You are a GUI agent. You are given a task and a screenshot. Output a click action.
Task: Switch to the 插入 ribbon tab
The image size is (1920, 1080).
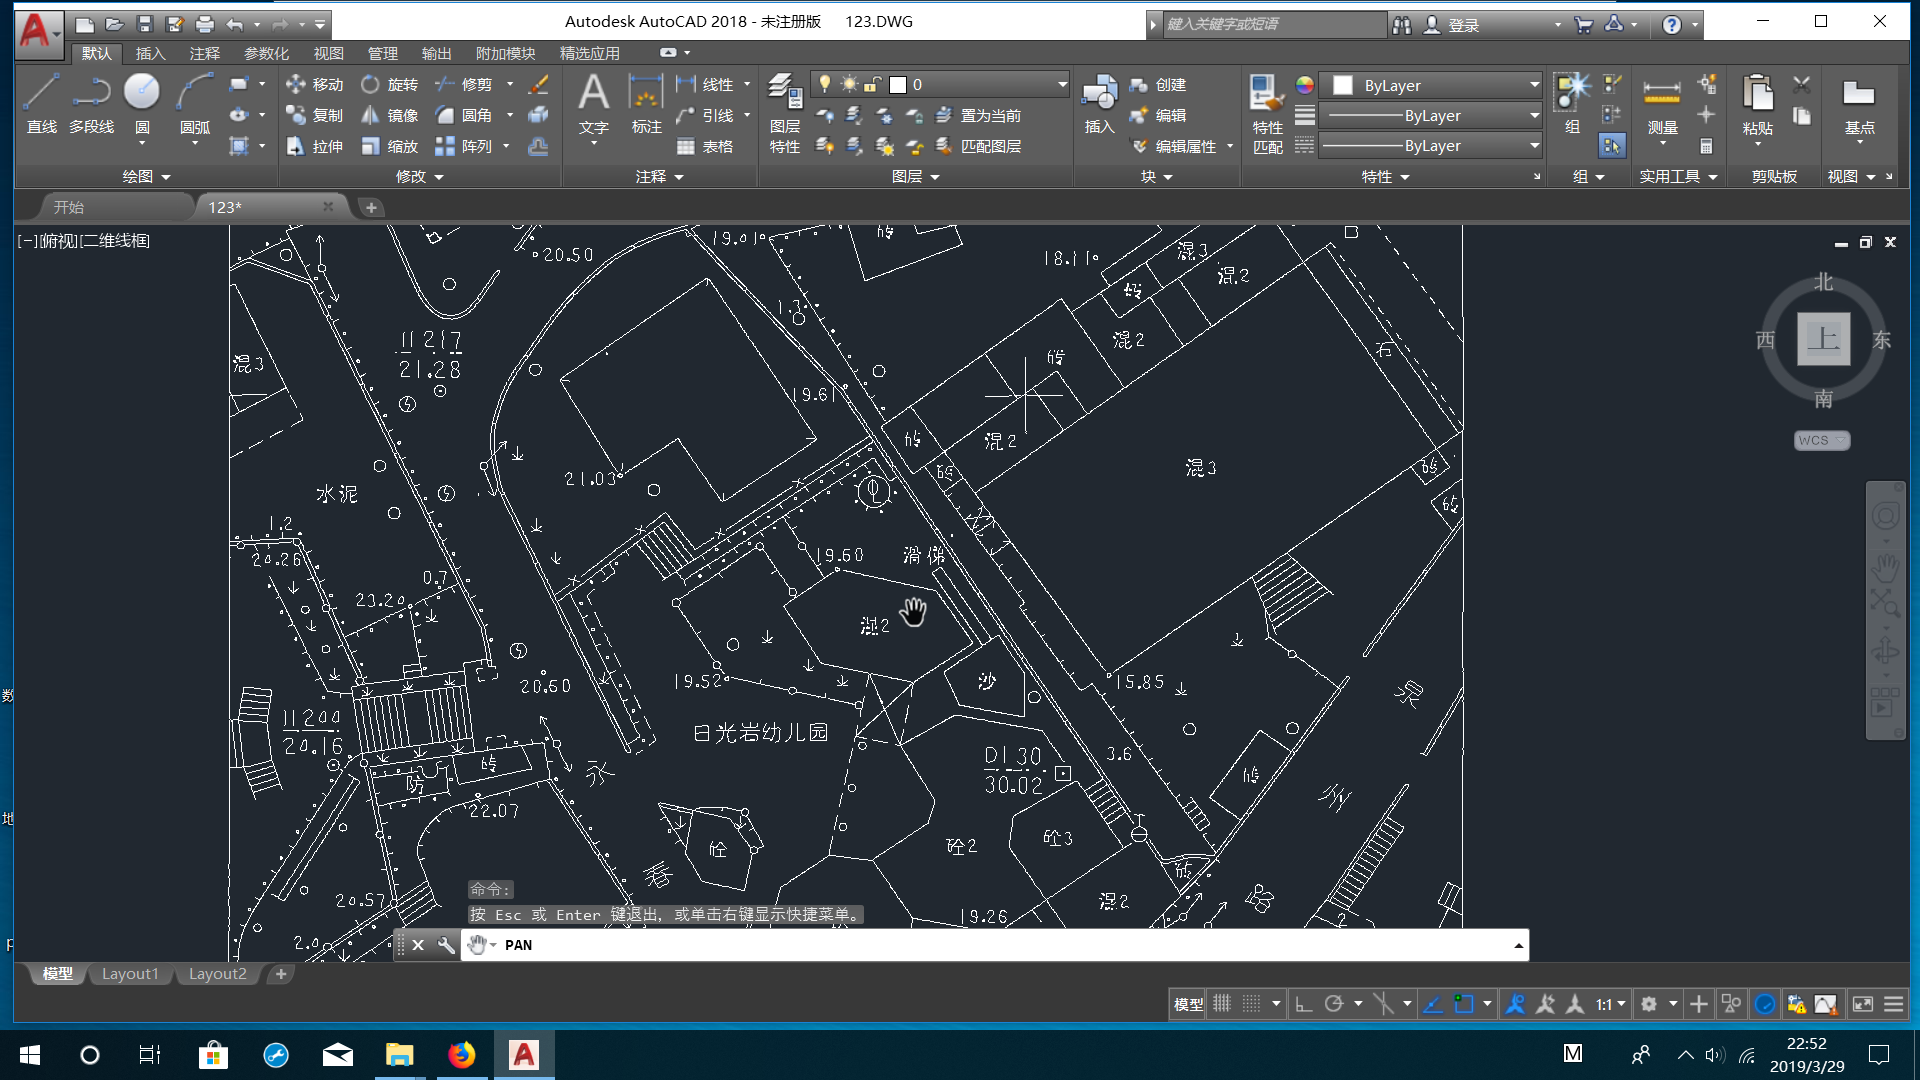pyautogui.click(x=150, y=53)
